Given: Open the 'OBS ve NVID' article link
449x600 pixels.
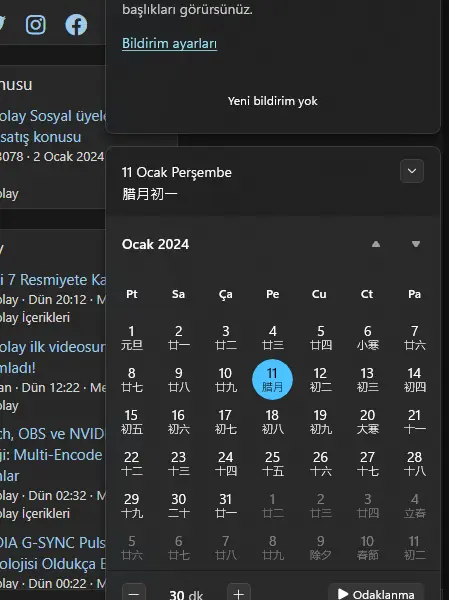Looking at the screenshot, I should 53,455.
